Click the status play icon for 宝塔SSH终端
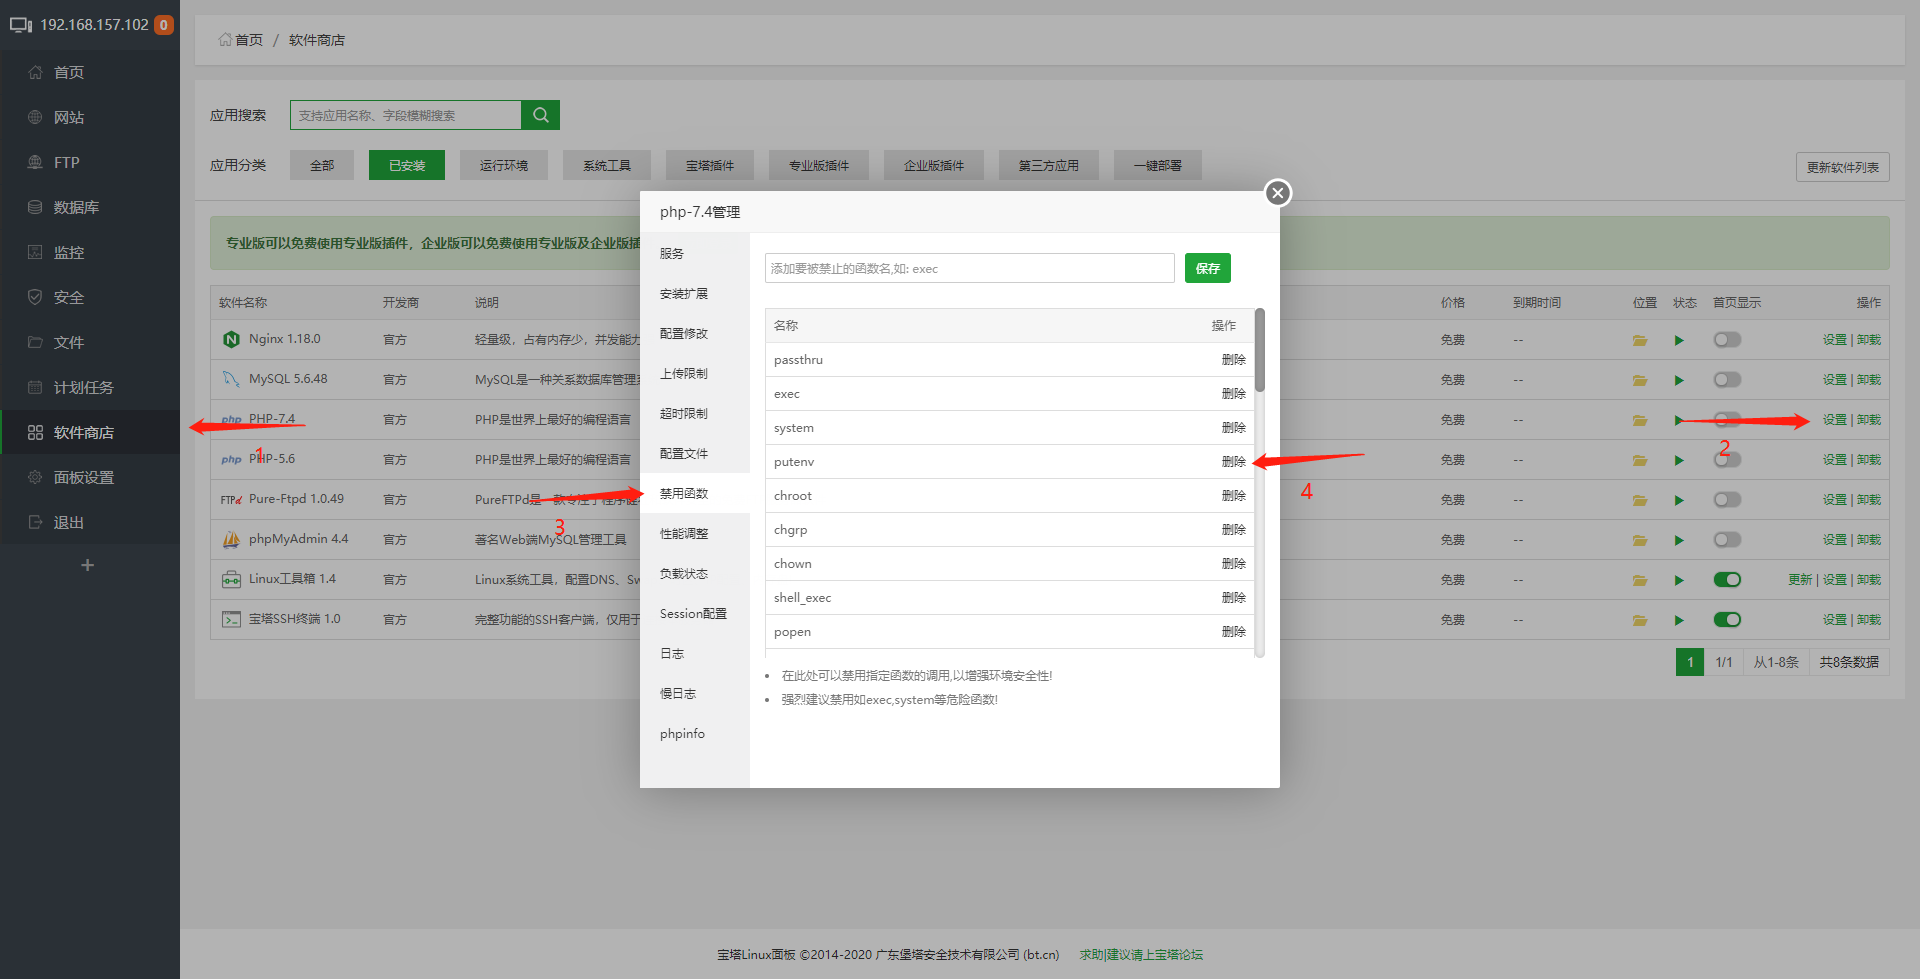The height and width of the screenshot is (979, 1920). tap(1679, 620)
